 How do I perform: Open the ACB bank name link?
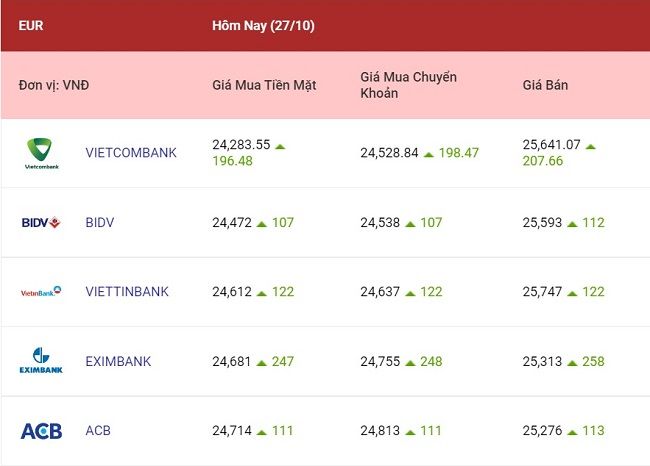point(98,430)
